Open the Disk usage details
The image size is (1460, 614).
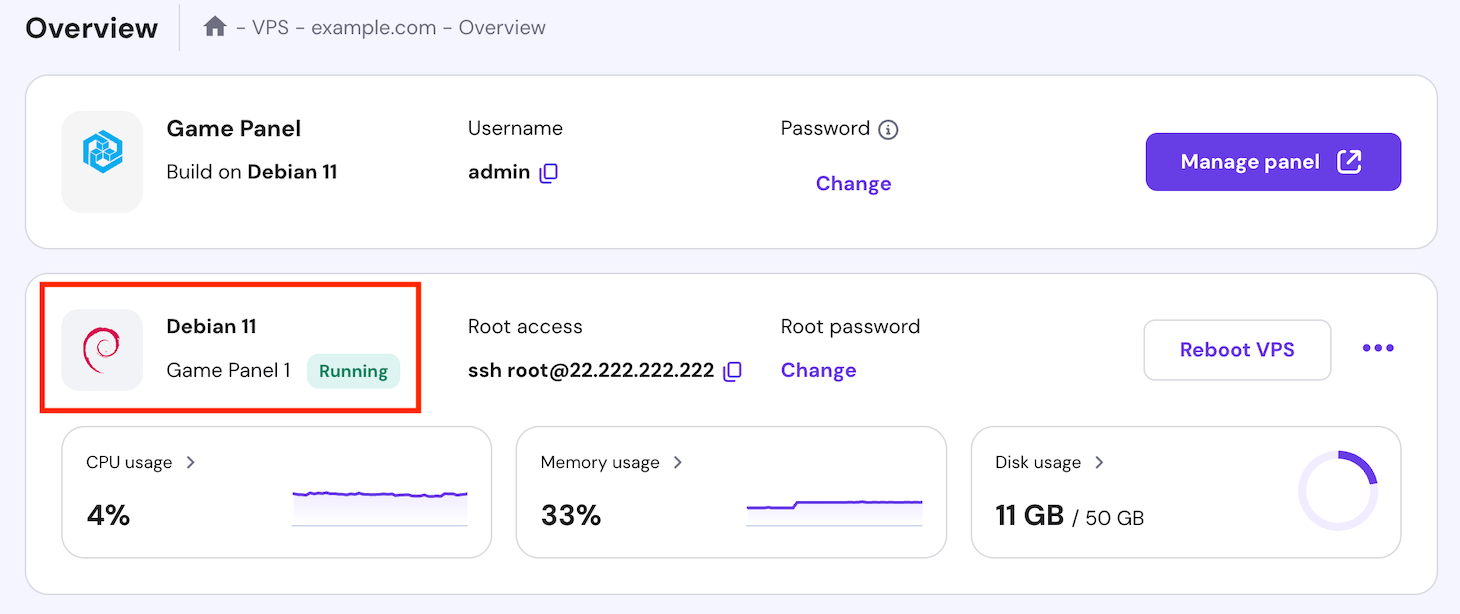click(x=1099, y=462)
